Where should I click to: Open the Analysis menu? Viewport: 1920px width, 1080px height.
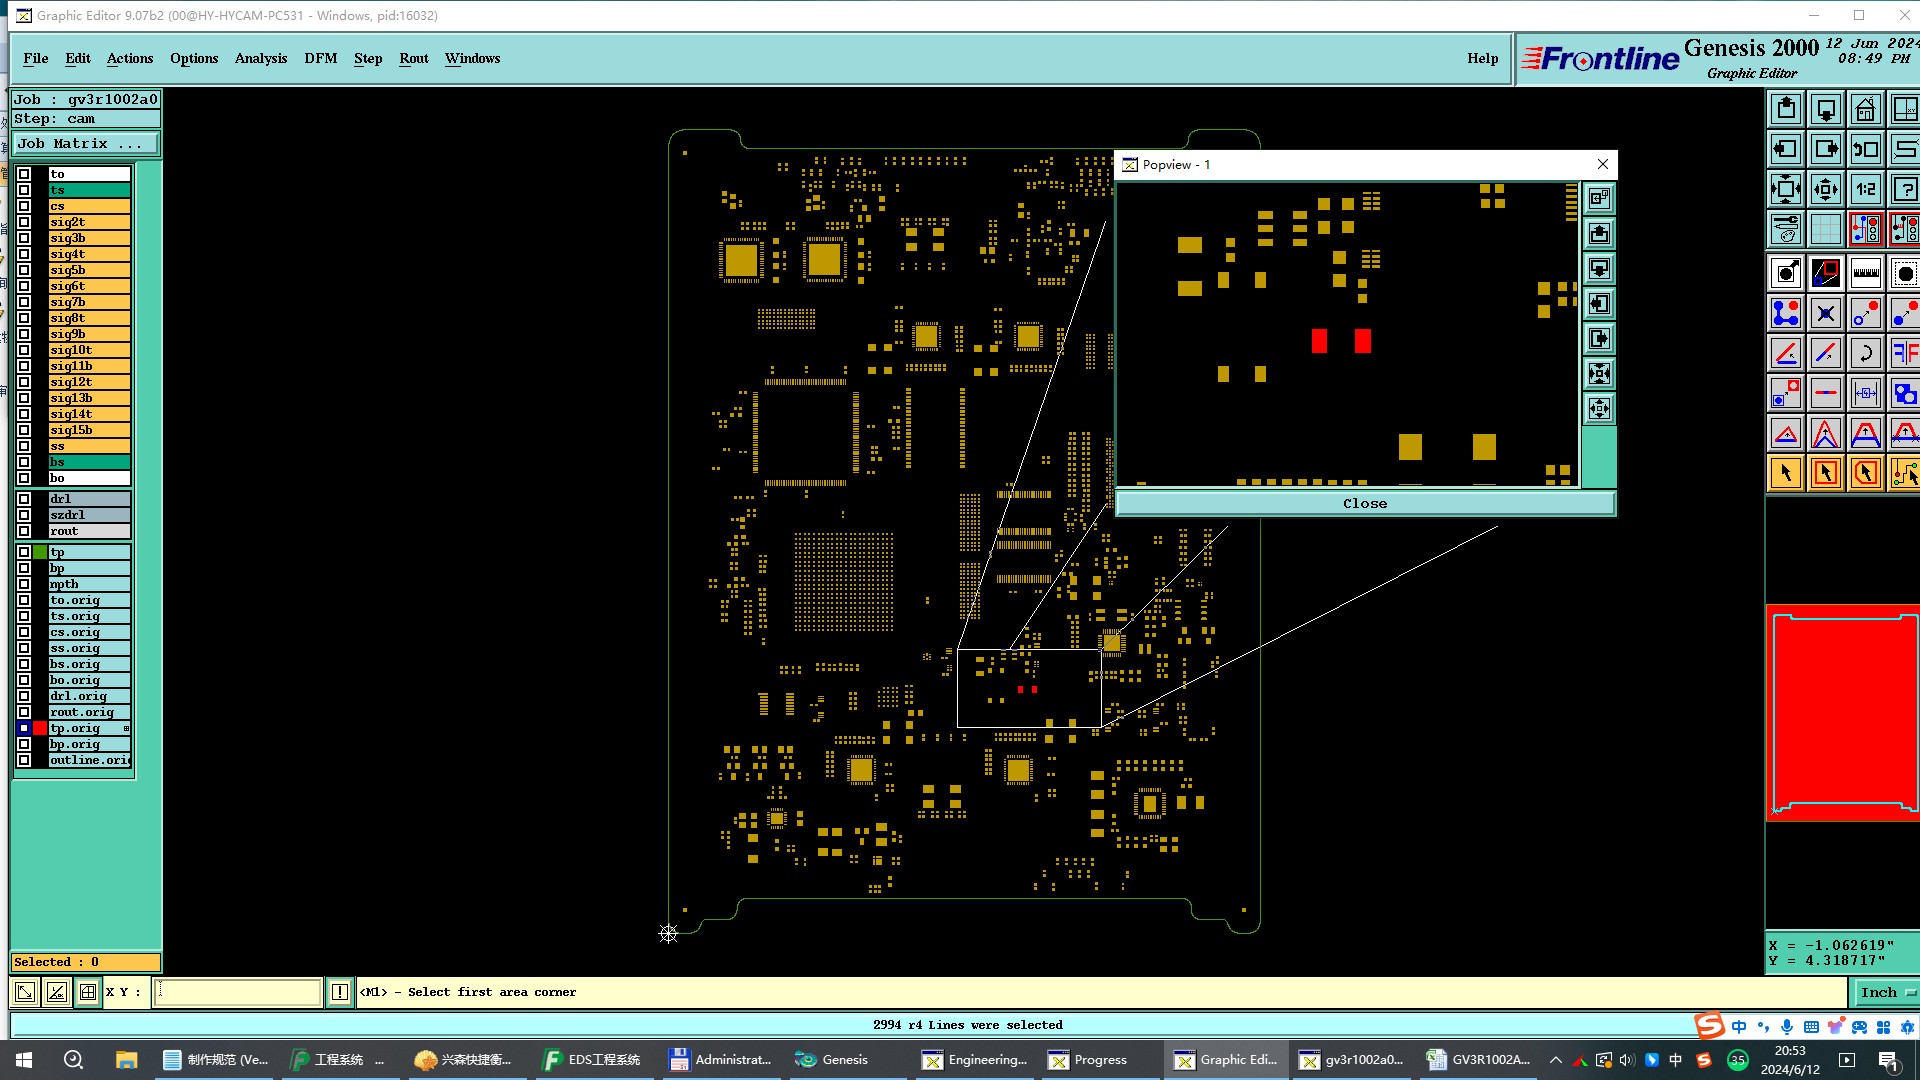tap(260, 58)
